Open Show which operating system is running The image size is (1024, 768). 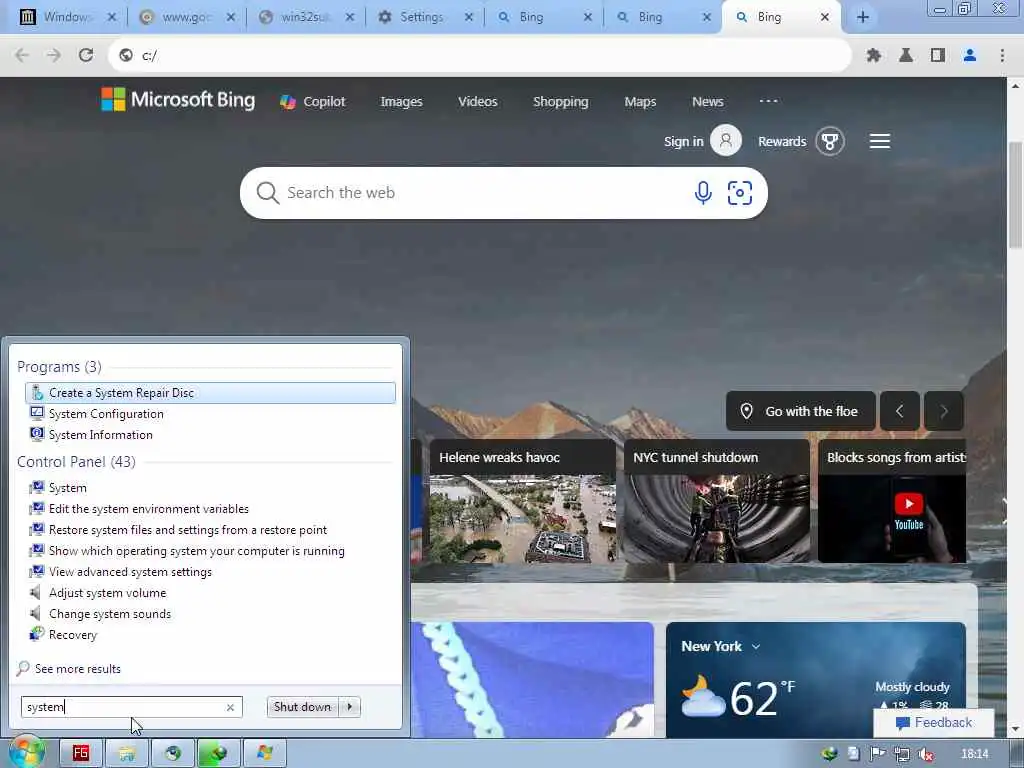(x=196, y=551)
